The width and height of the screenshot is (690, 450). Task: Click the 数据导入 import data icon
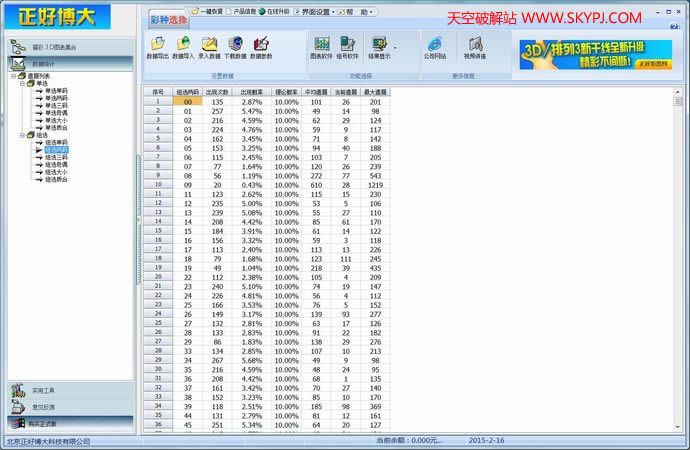pos(184,46)
